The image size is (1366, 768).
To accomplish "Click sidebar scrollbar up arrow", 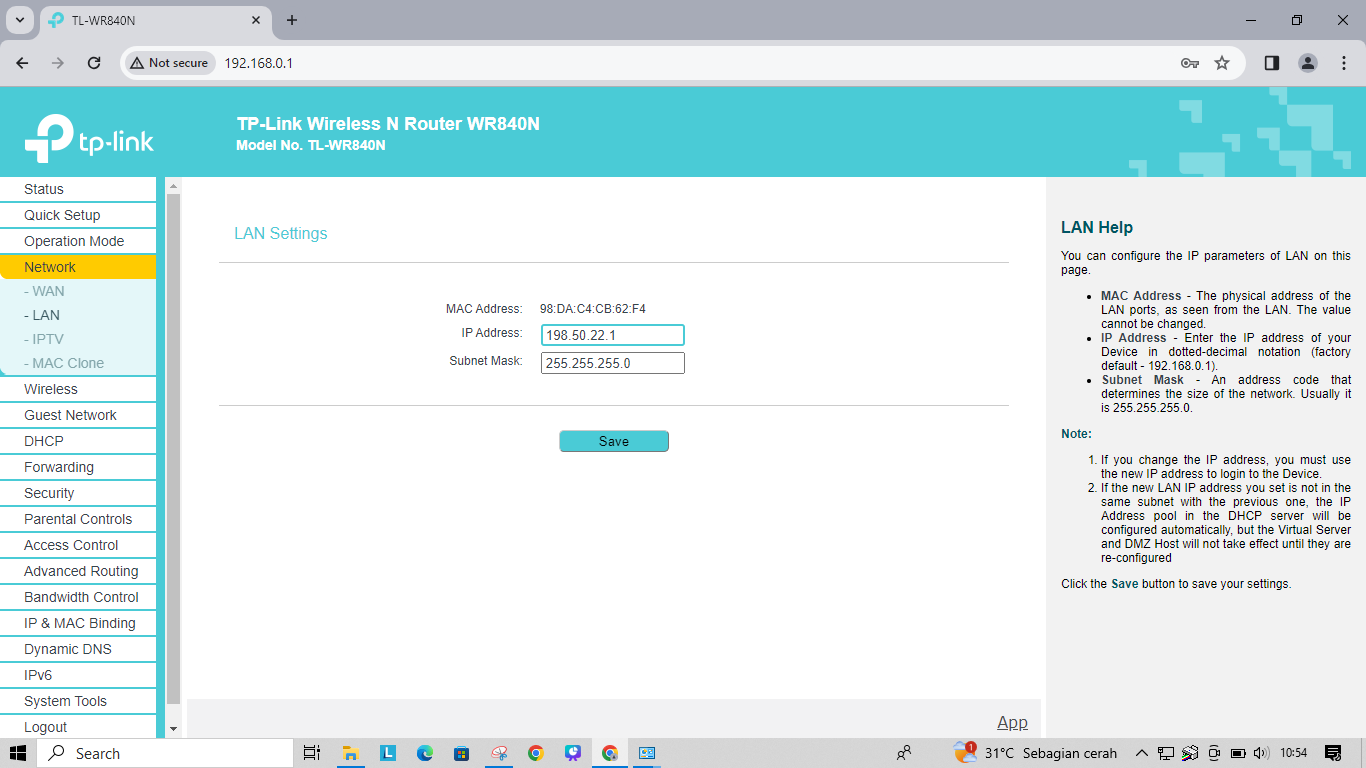I will [173, 186].
